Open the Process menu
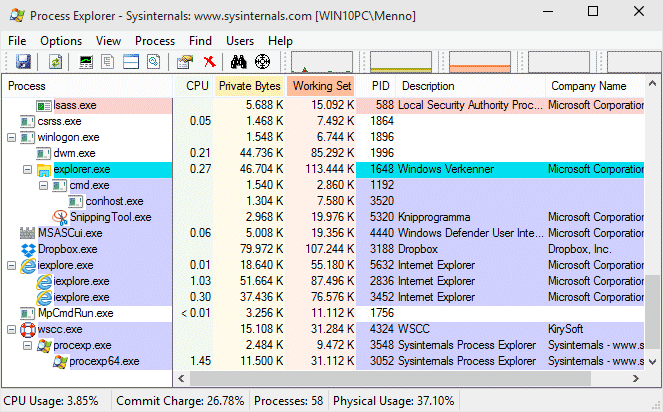The image size is (663, 412). point(155,41)
